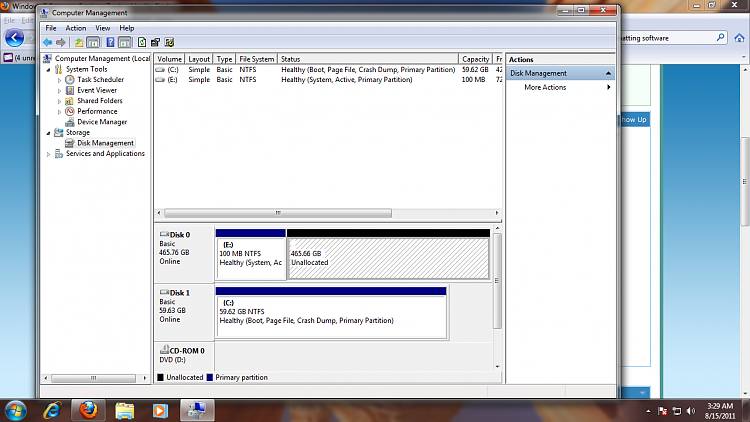The image size is (750, 422).
Task: Click the Action Center flag tray icon
Action: [x=662, y=411]
